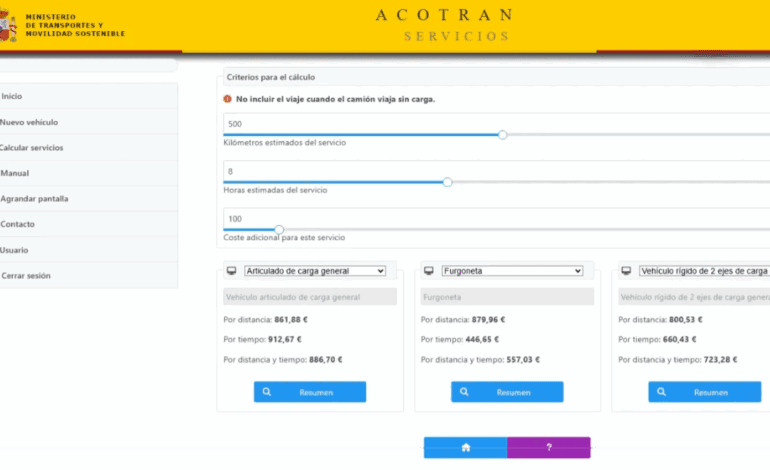The image size is (770, 470).
Task: Click the Coste adicional slider handle
Action: pyautogui.click(x=279, y=229)
